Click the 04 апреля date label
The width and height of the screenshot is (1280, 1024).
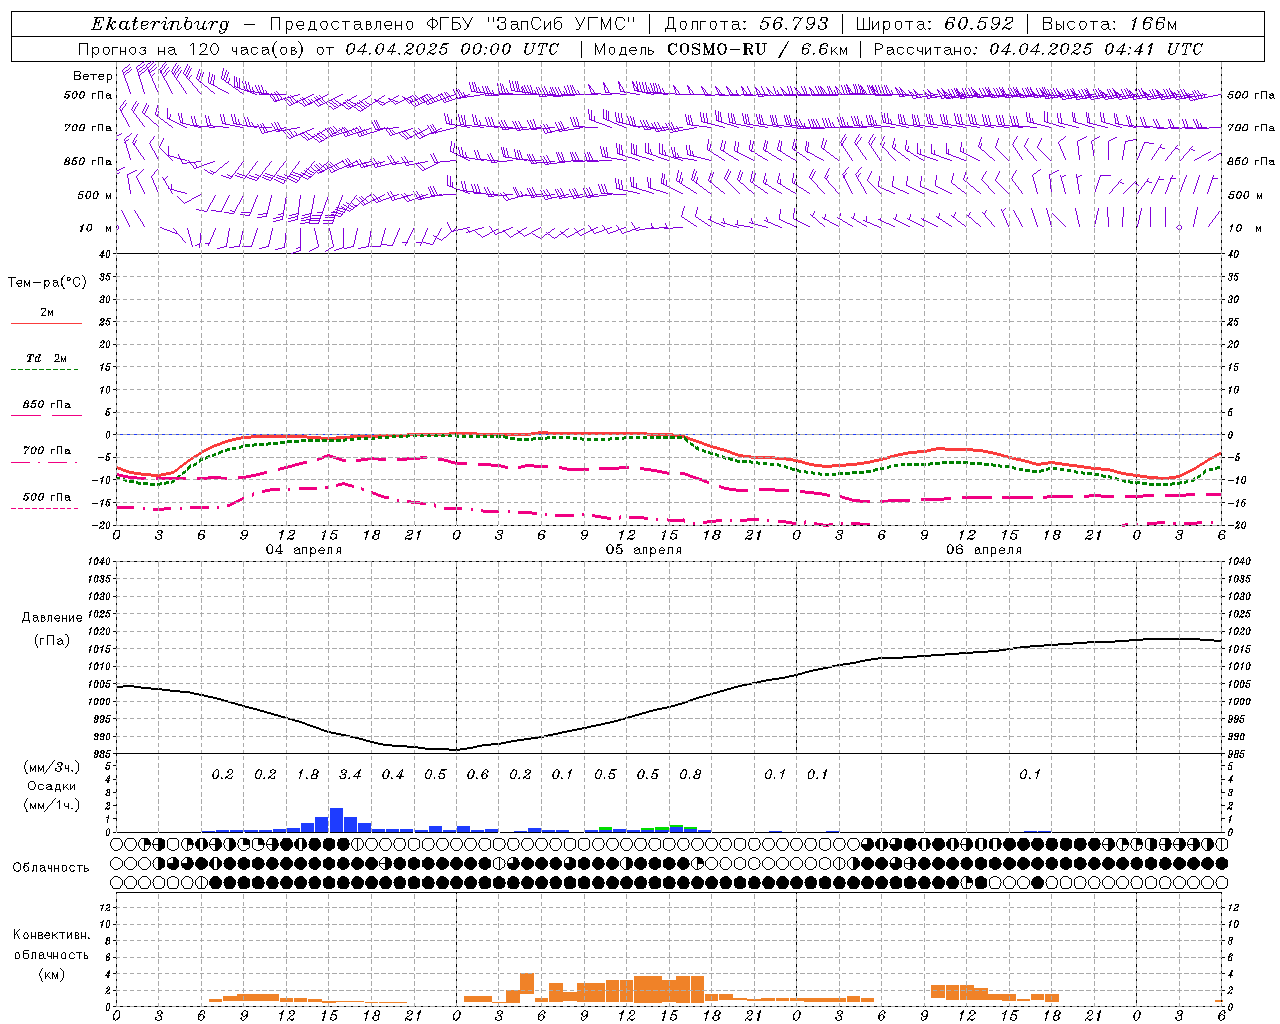(x=303, y=550)
